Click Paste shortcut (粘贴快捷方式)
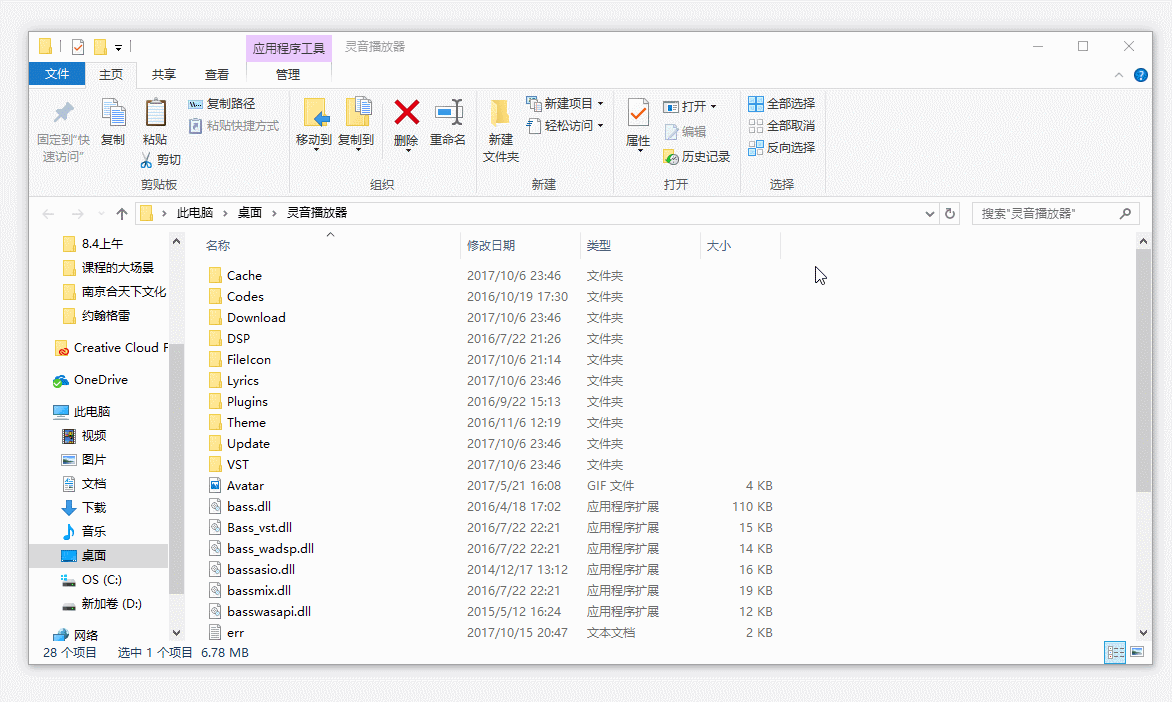The width and height of the screenshot is (1172, 702). [x=234, y=126]
